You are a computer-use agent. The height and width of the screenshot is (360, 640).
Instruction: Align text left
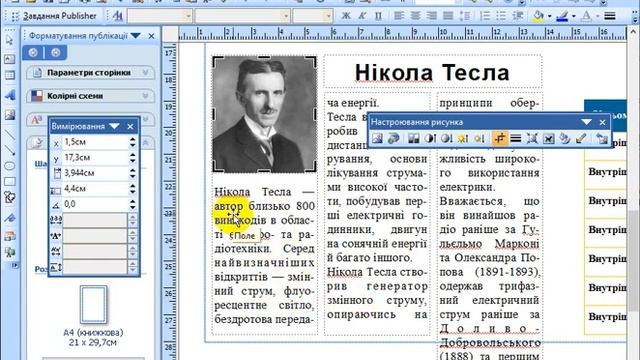click(399, 16)
